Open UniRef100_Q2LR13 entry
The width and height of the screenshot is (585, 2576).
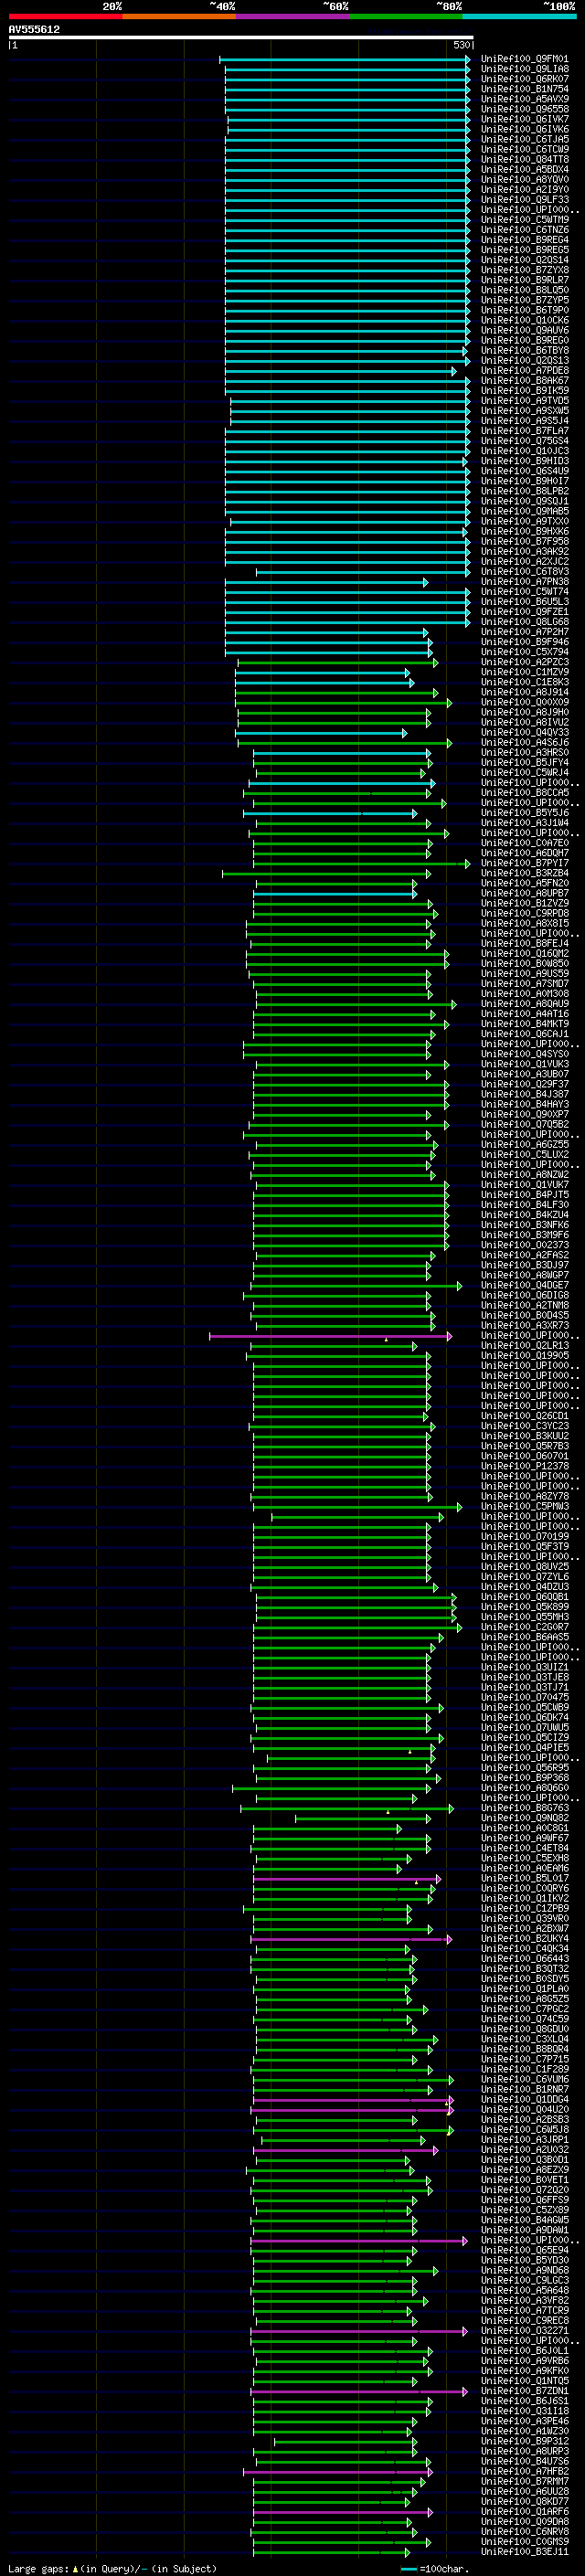tap(524, 1345)
